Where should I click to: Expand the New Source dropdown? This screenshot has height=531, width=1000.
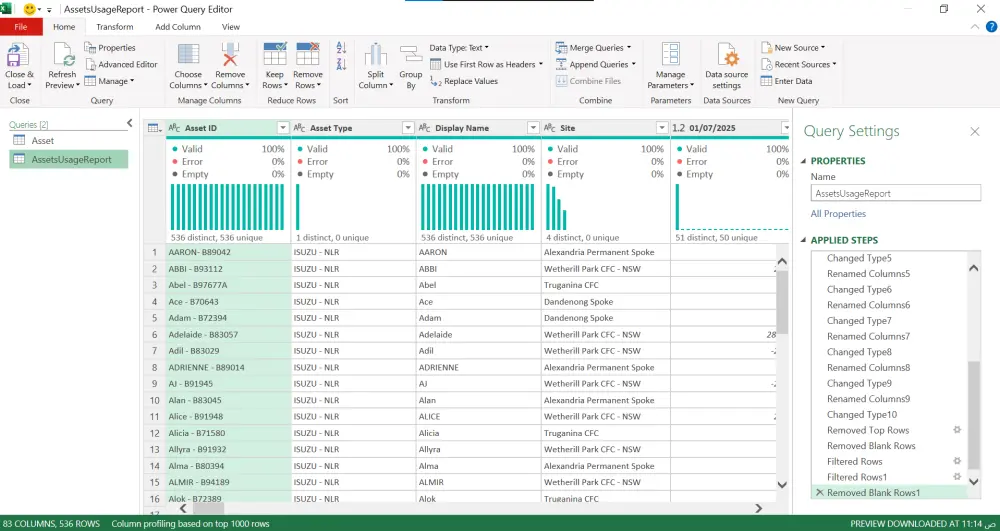click(823, 48)
